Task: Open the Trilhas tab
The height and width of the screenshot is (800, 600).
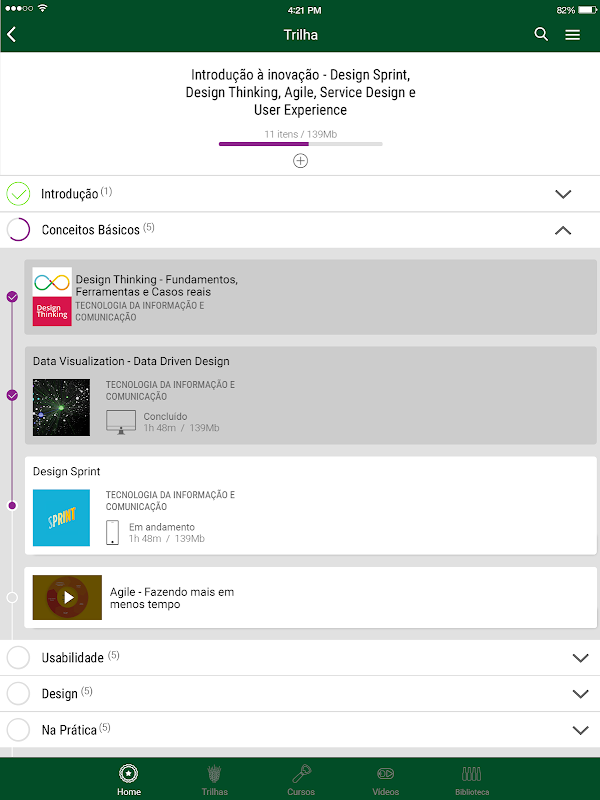Action: (214, 778)
